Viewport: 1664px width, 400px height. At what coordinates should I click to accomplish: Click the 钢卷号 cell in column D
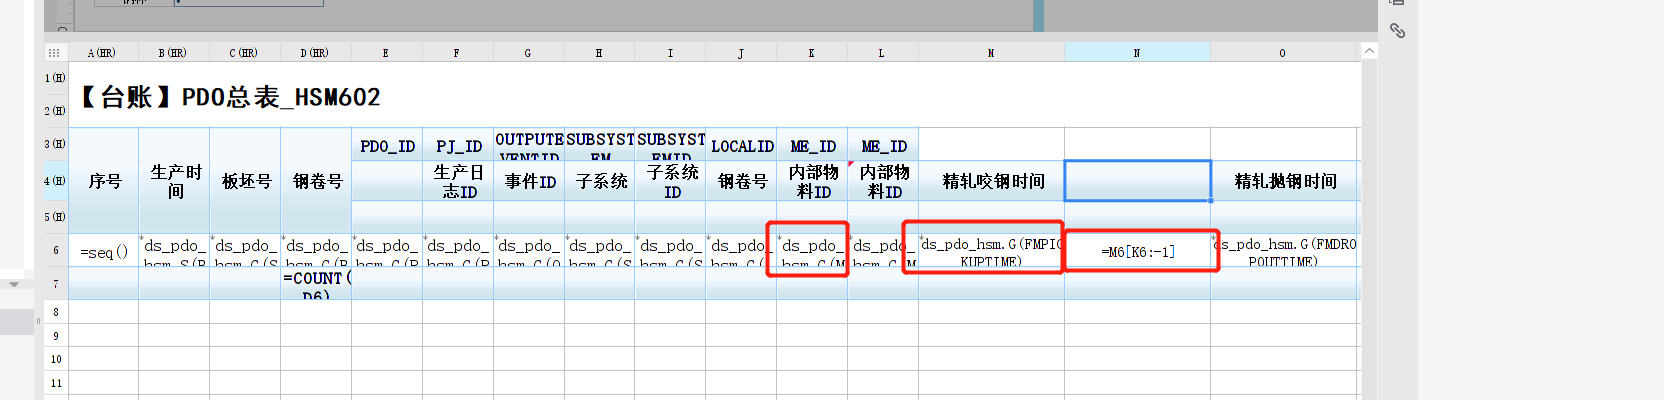(x=317, y=181)
